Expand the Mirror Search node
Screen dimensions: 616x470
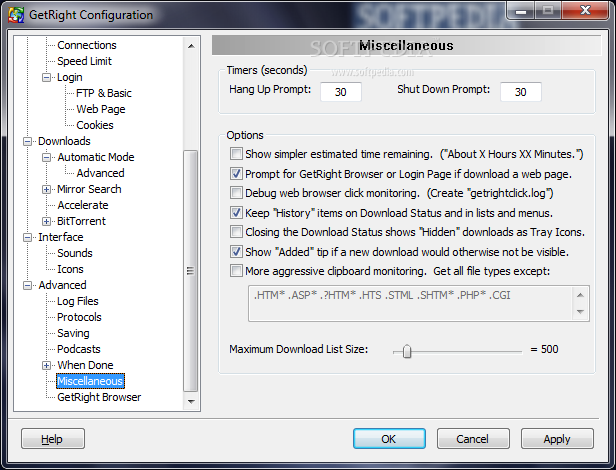pyautogui.click(x=46, y=189)
